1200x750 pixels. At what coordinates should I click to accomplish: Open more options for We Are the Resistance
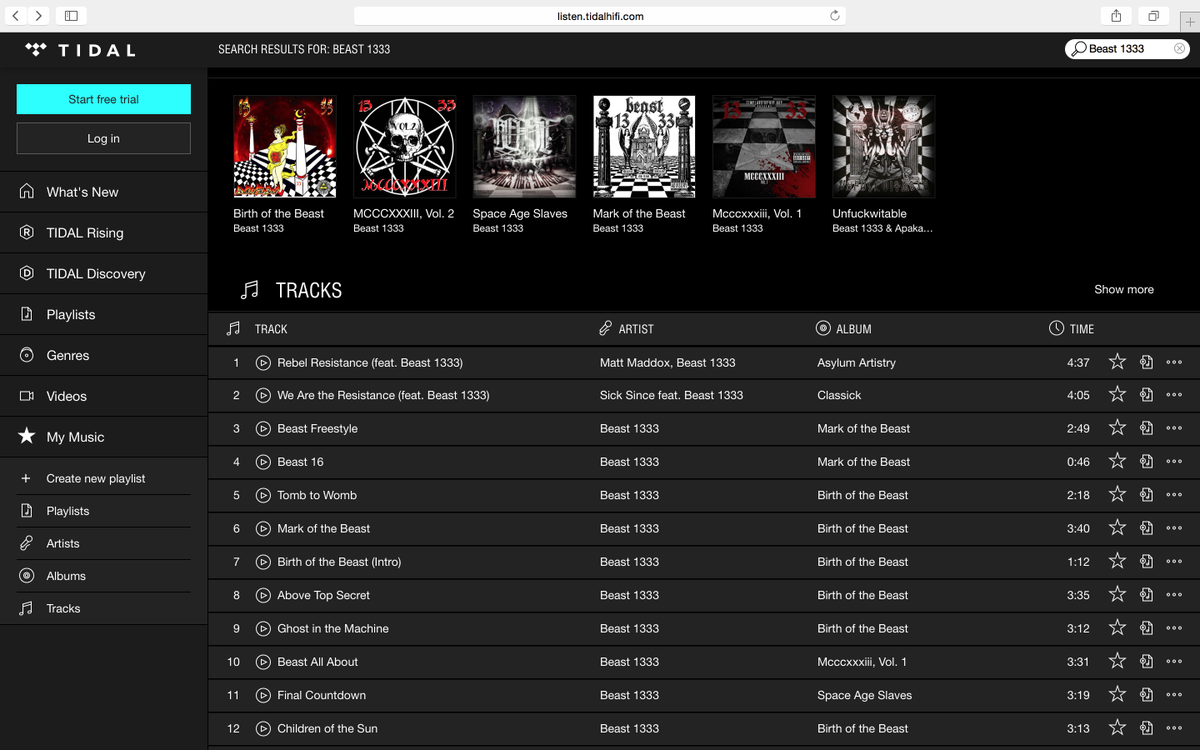[x=1174, y=395]
